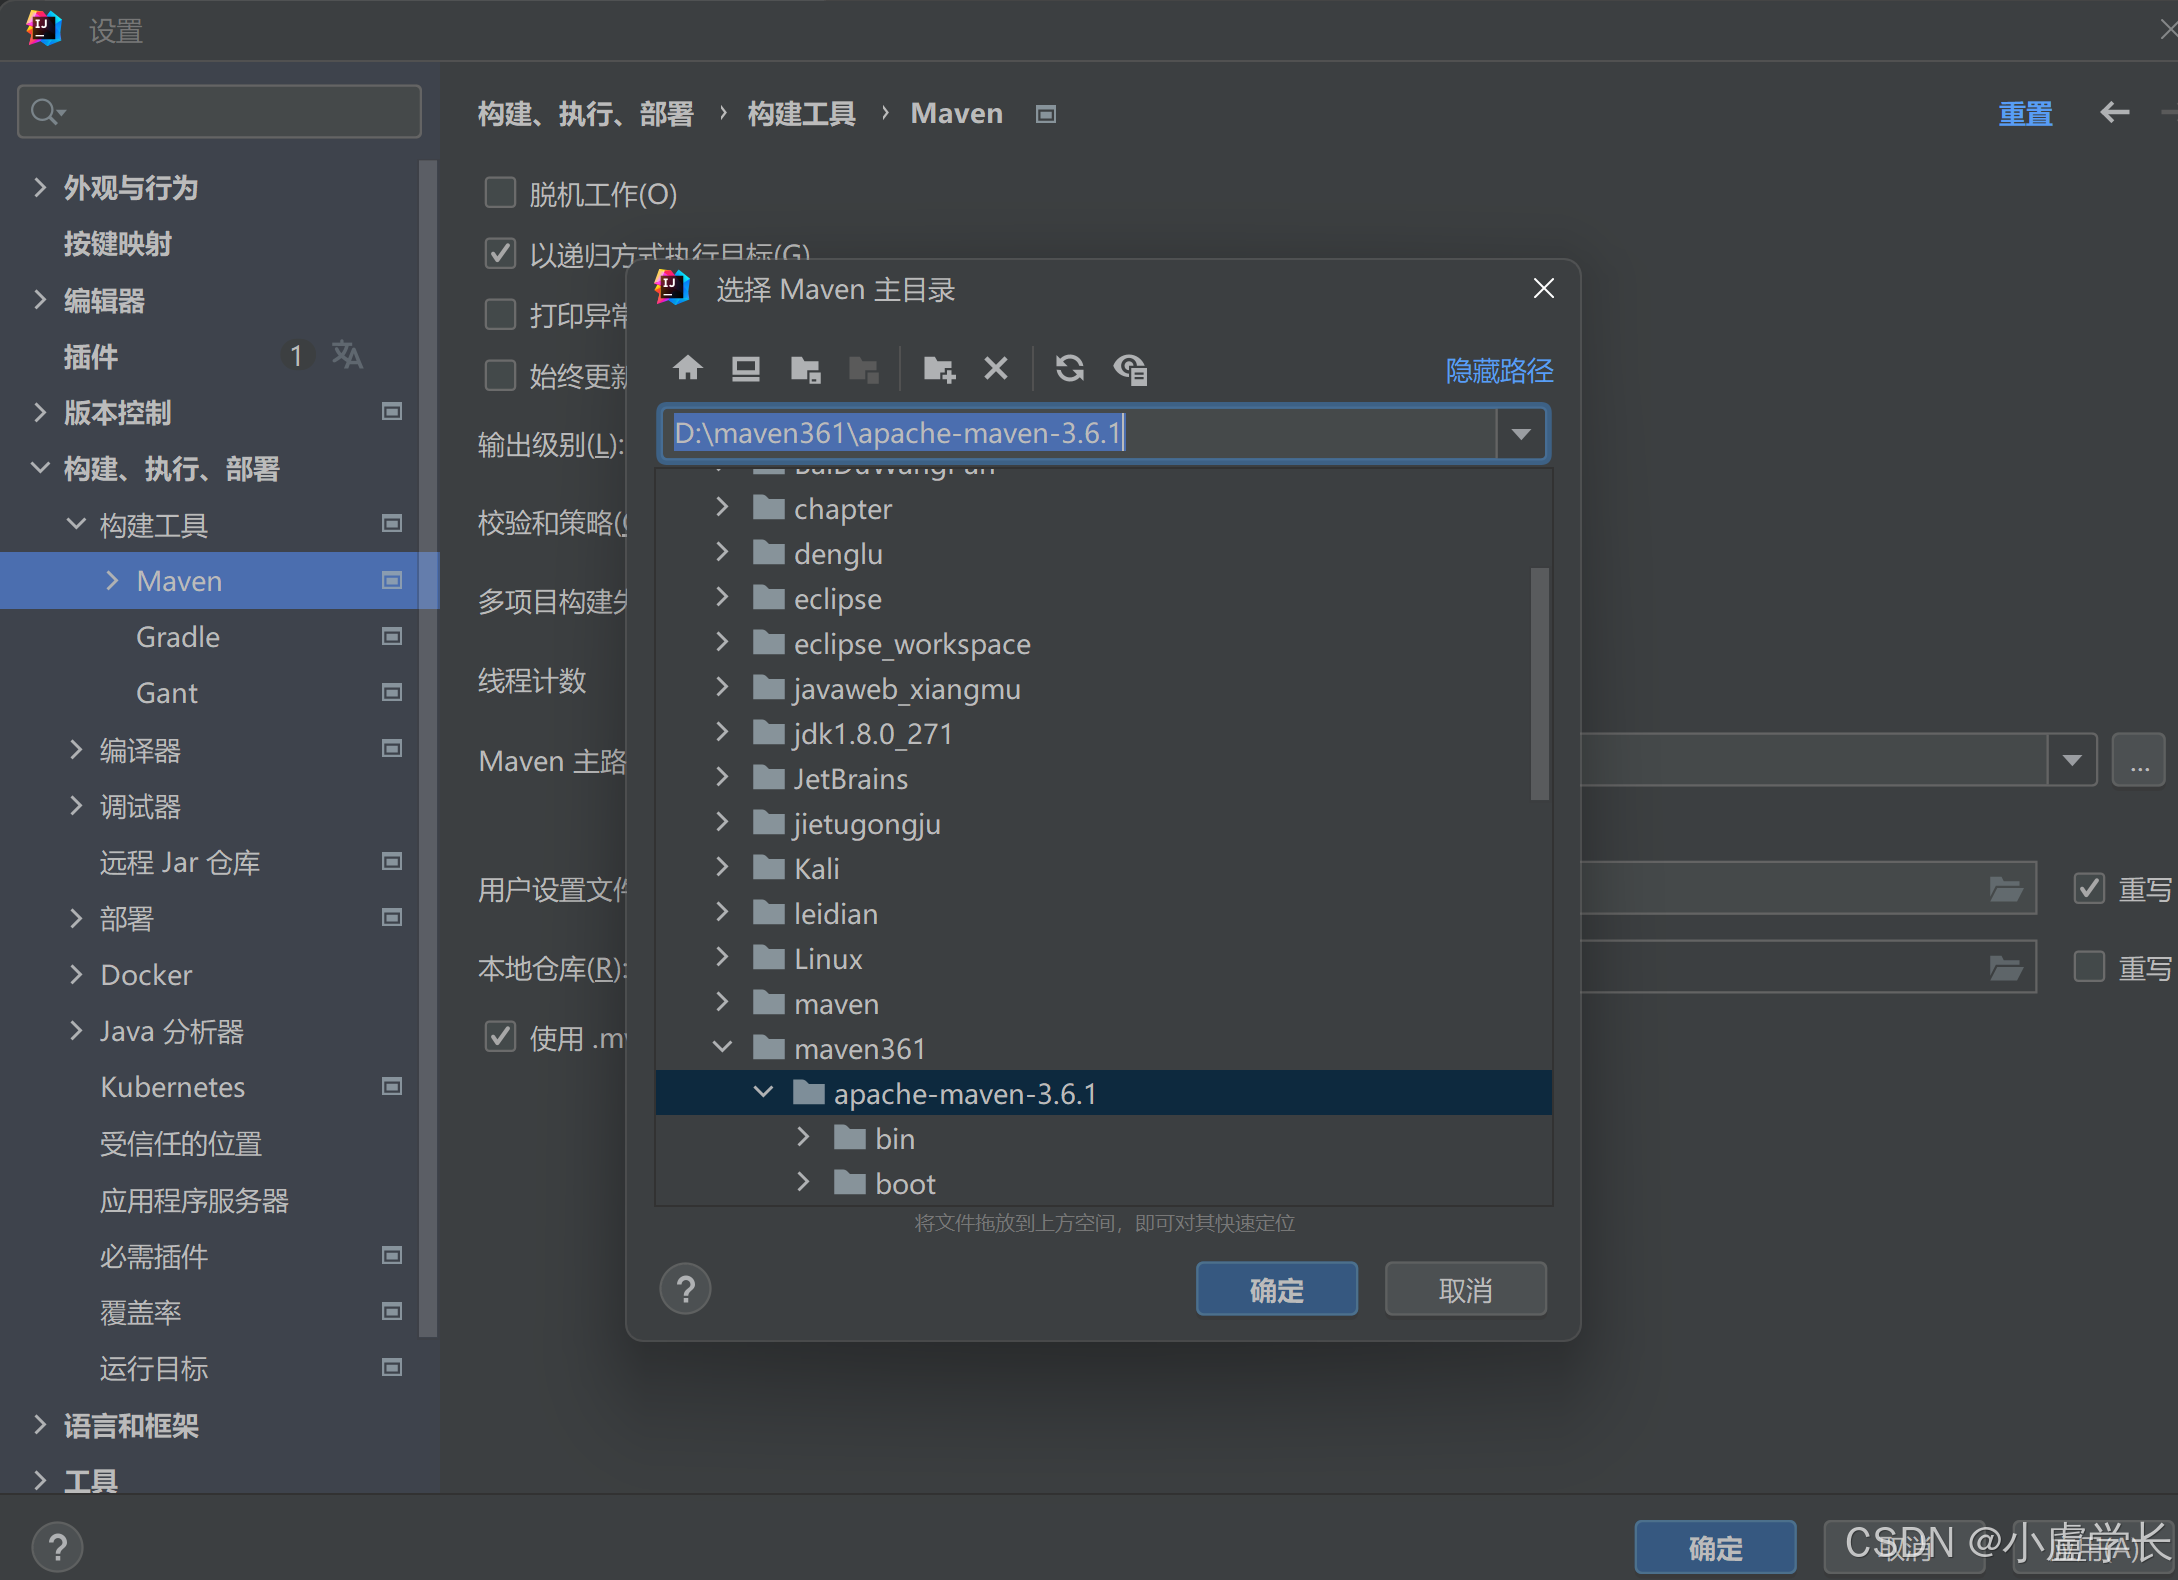Toggle the 以递归方式执行目标 checkbox
2178x1580 pixels.
[500, 253]
